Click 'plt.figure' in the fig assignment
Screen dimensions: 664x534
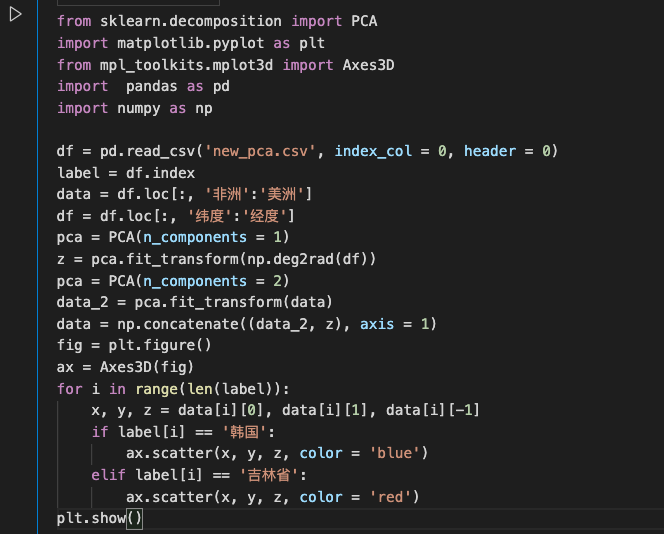(152, 345)
